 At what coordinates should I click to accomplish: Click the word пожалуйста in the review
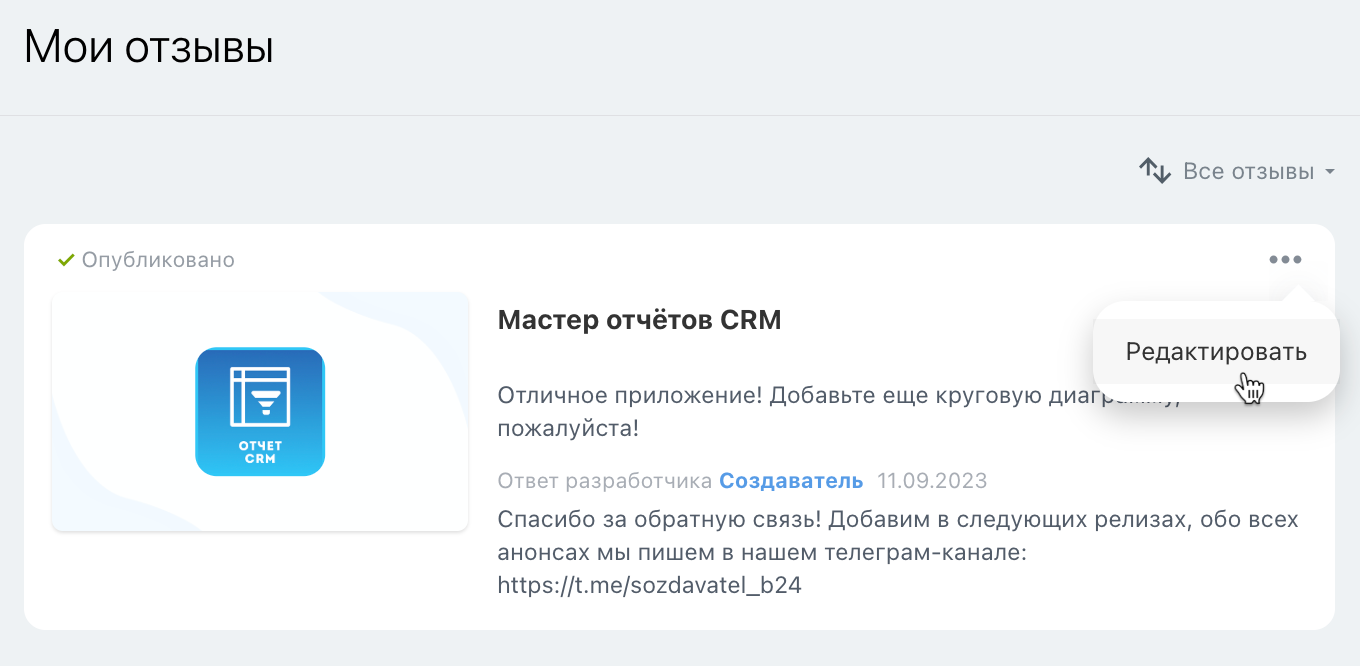click(568, 428)
